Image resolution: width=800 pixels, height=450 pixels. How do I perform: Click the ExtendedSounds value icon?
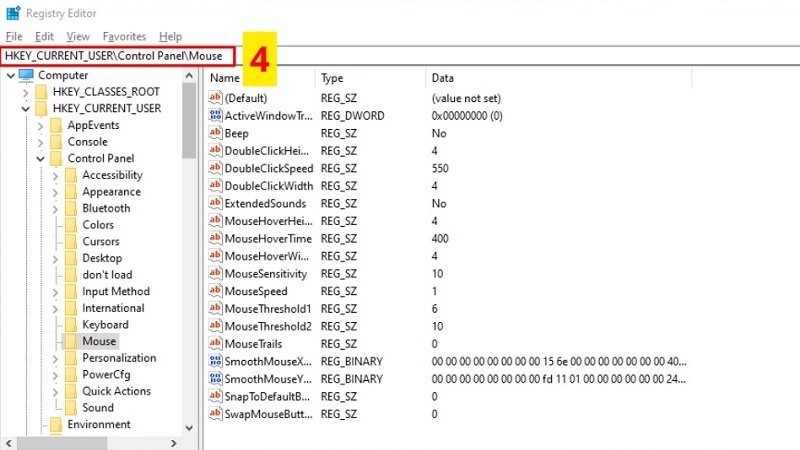tap(215, 203)
